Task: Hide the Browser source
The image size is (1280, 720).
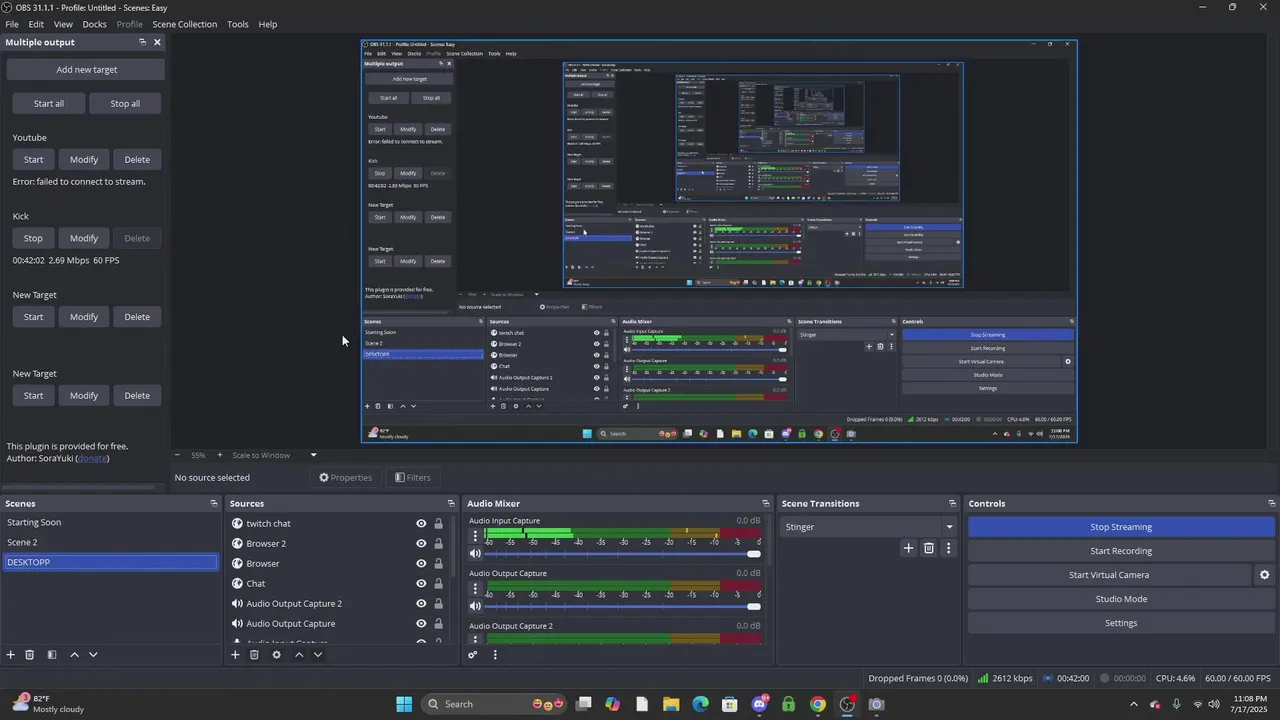Action: (421, 563)
